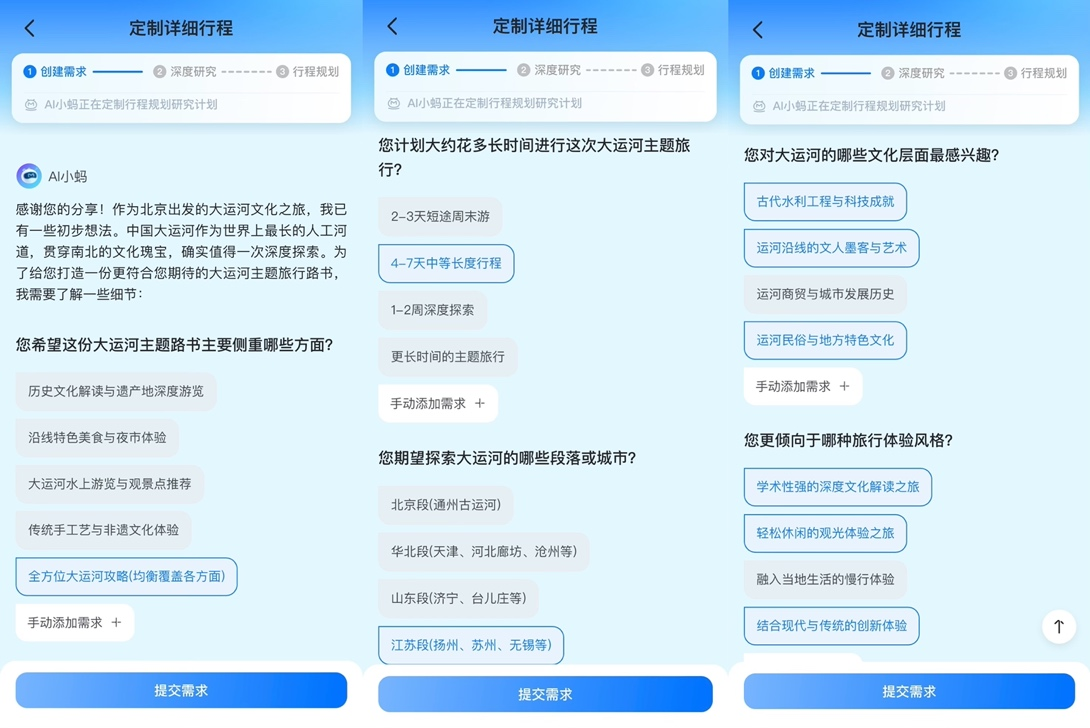Choose 2-3天短途周末游 duration
Viewport: 1090px width, 728px height.
(x=440, y=216)
